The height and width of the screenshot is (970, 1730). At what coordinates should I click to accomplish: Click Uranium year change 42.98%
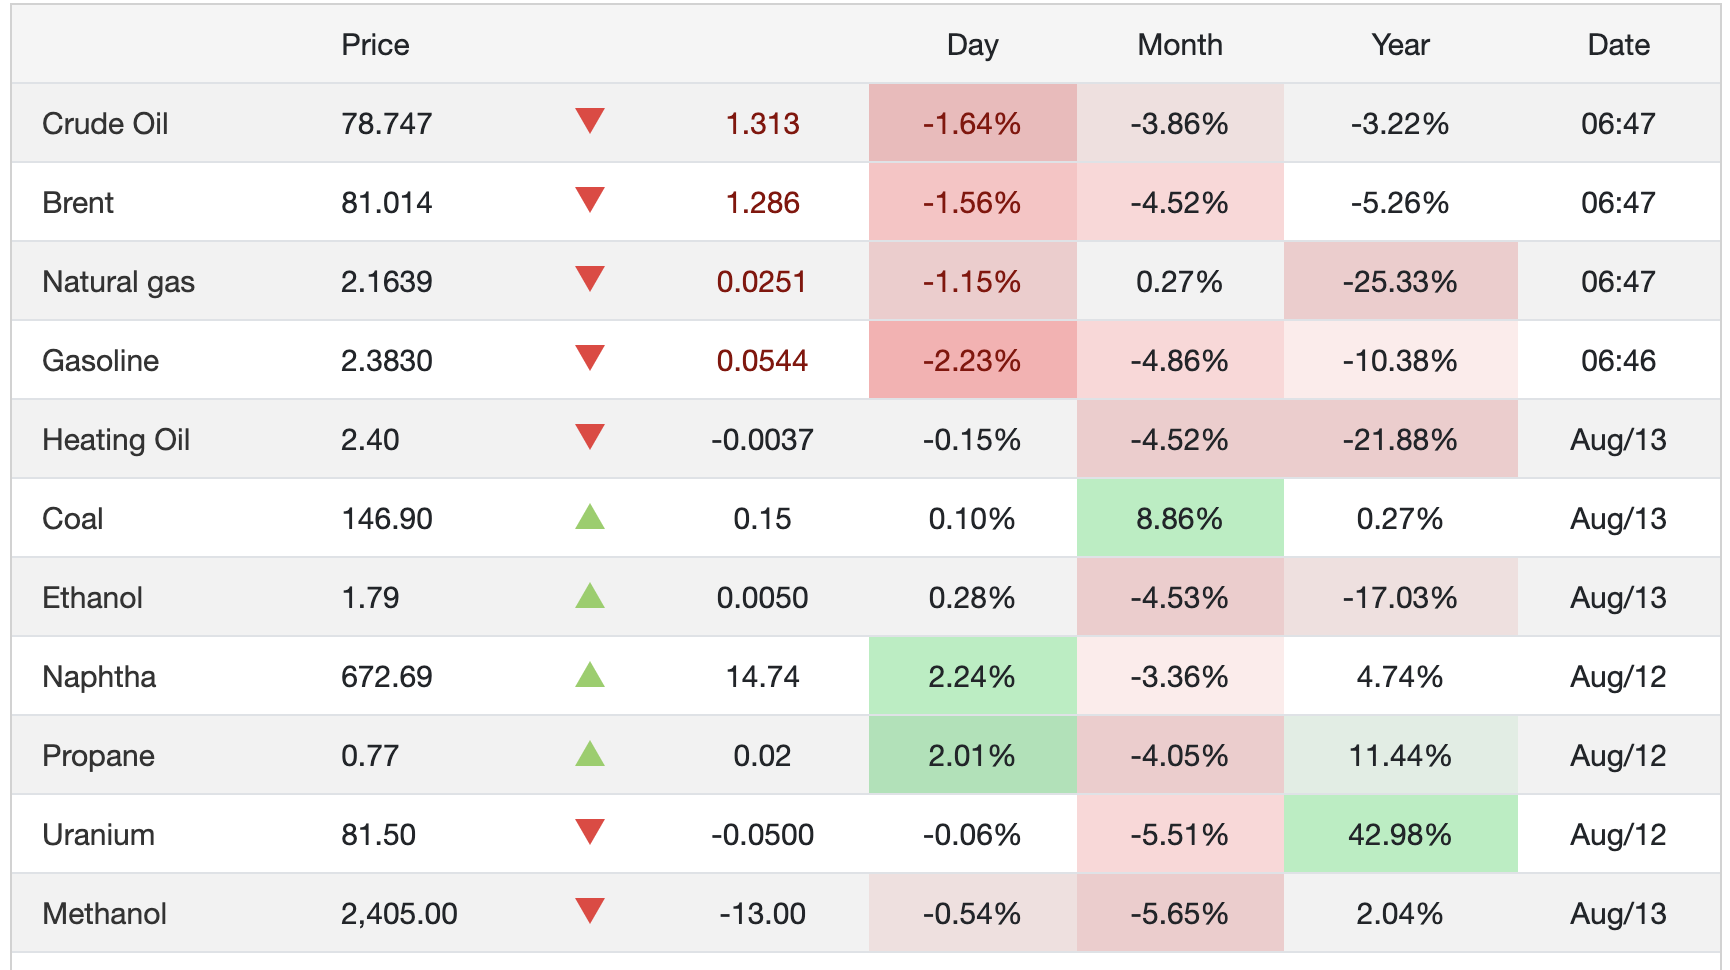[1400, 835]
